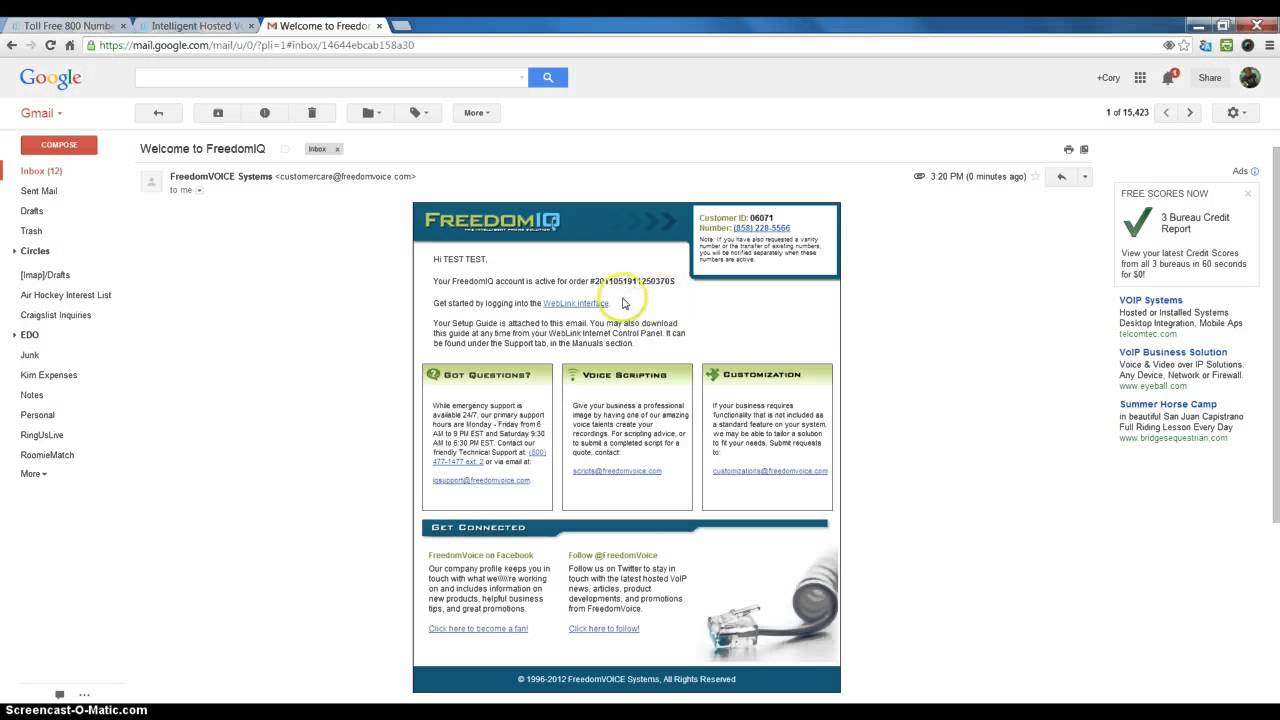Open the reply options dropdown arrow
This screenshot has height=720, width=1280.
[x=1084, y=177]
